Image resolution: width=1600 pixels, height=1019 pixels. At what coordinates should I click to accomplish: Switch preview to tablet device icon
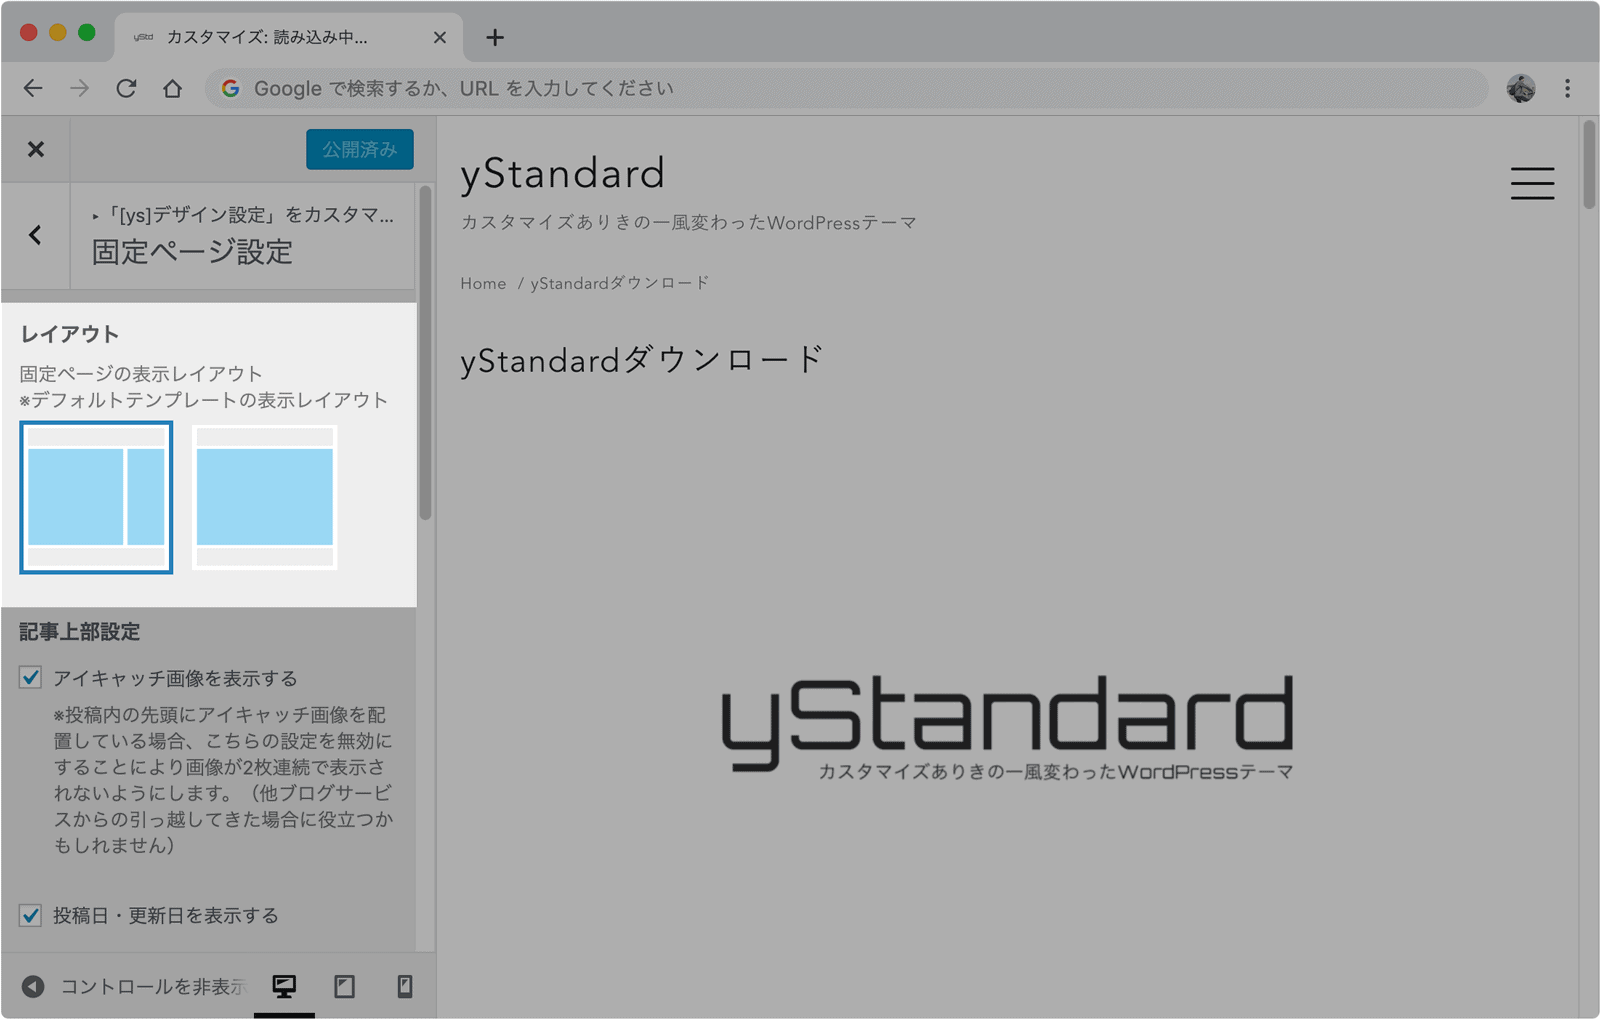tap(344, 987)
